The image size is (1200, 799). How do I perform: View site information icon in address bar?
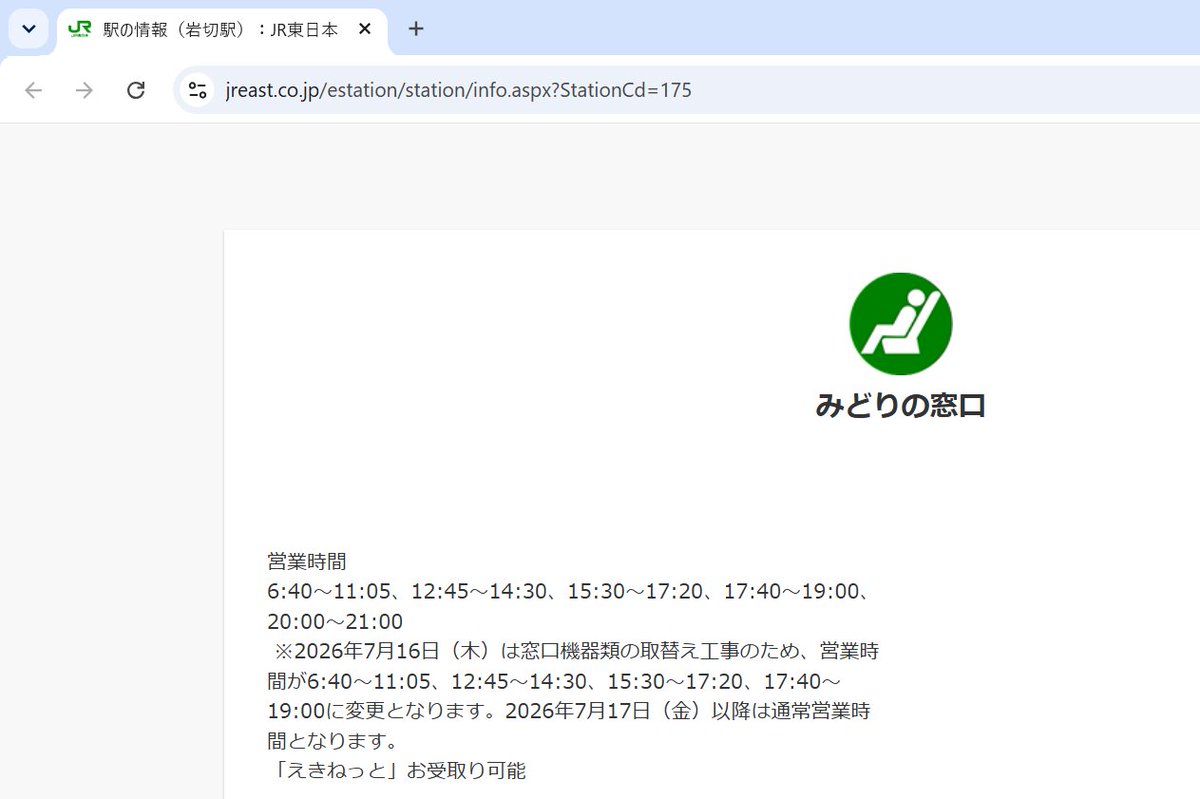coord(196,90)
